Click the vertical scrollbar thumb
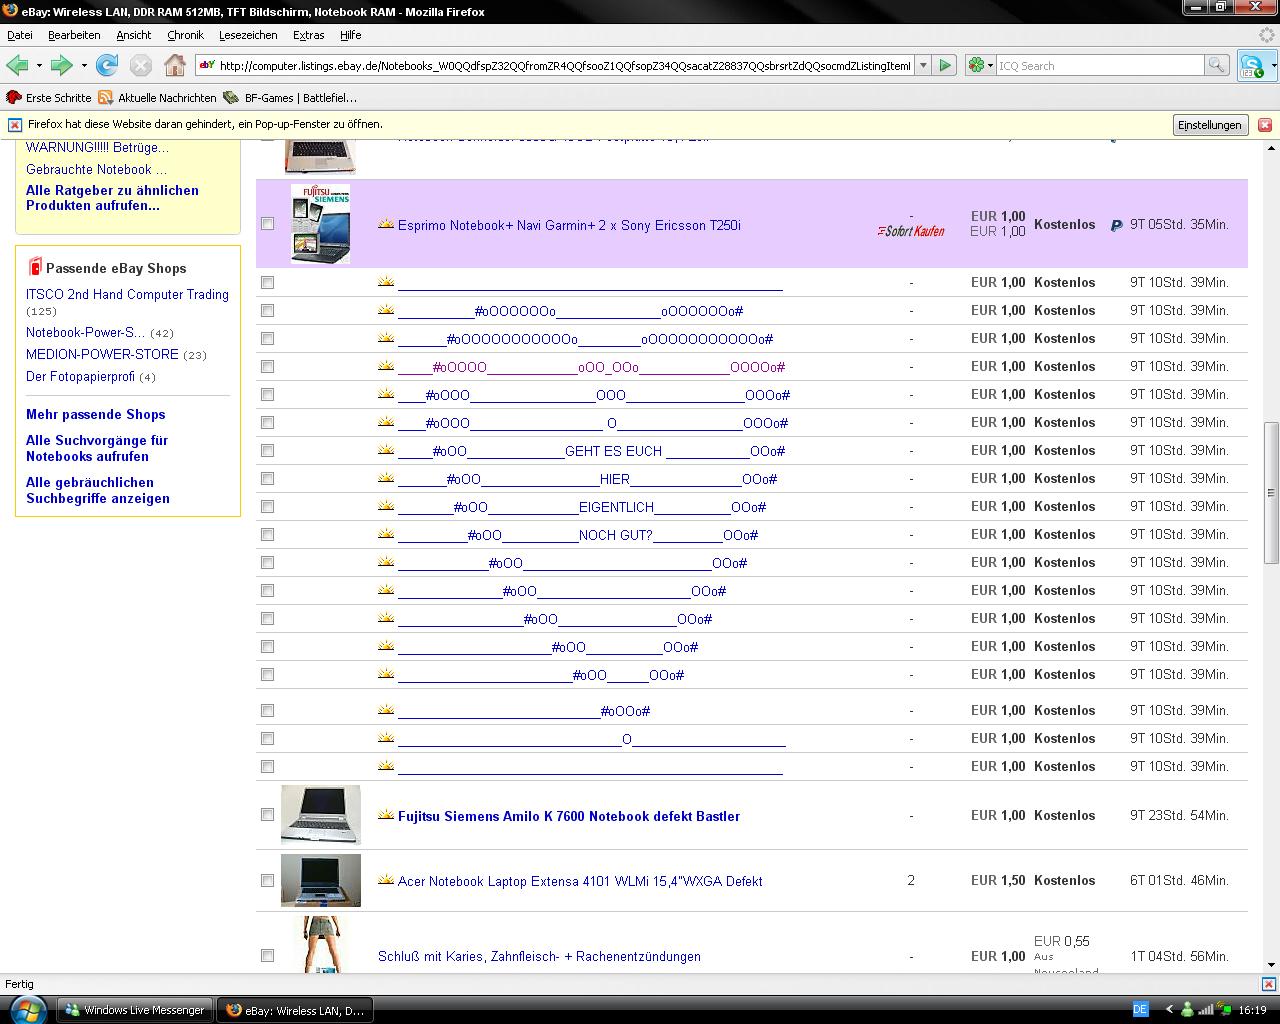 click(1271, 492)
